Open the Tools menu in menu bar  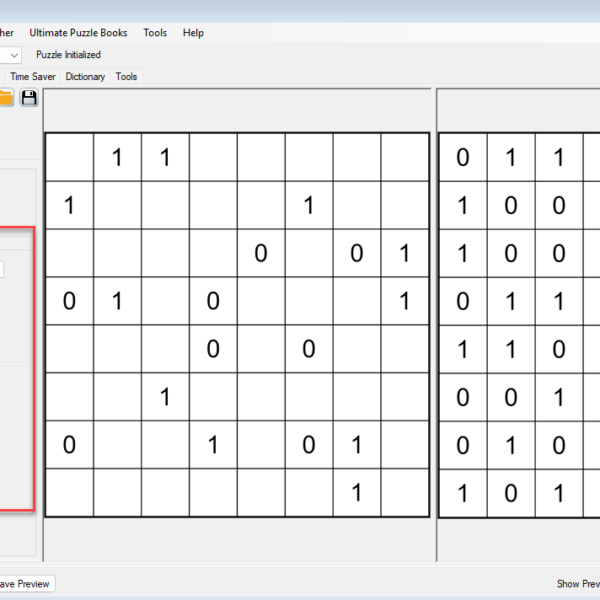point(155,33)
